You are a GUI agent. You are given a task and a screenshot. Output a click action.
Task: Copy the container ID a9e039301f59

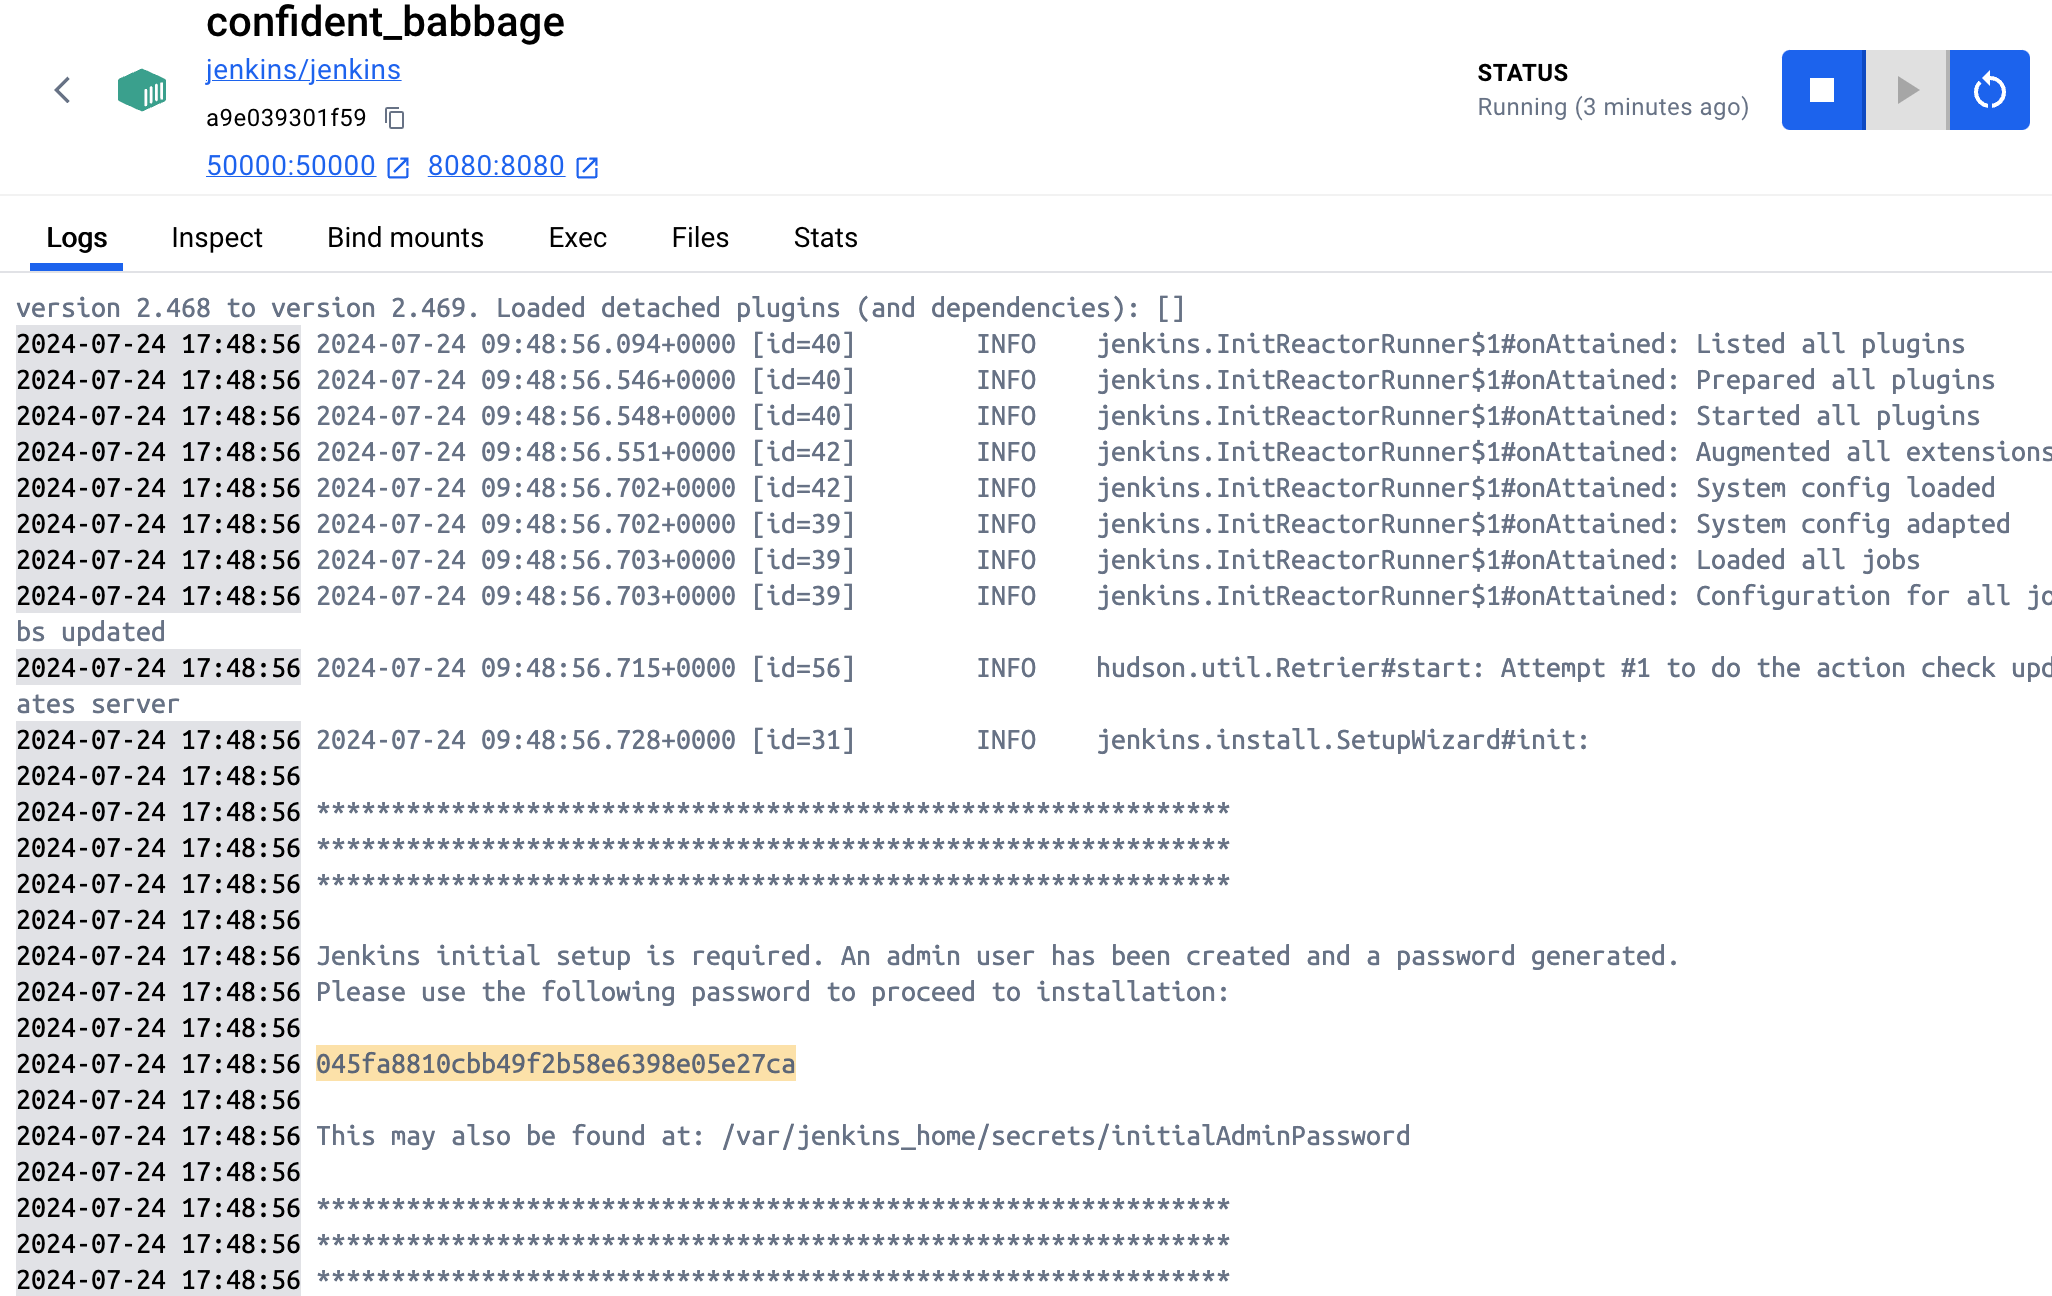[395, 119]
